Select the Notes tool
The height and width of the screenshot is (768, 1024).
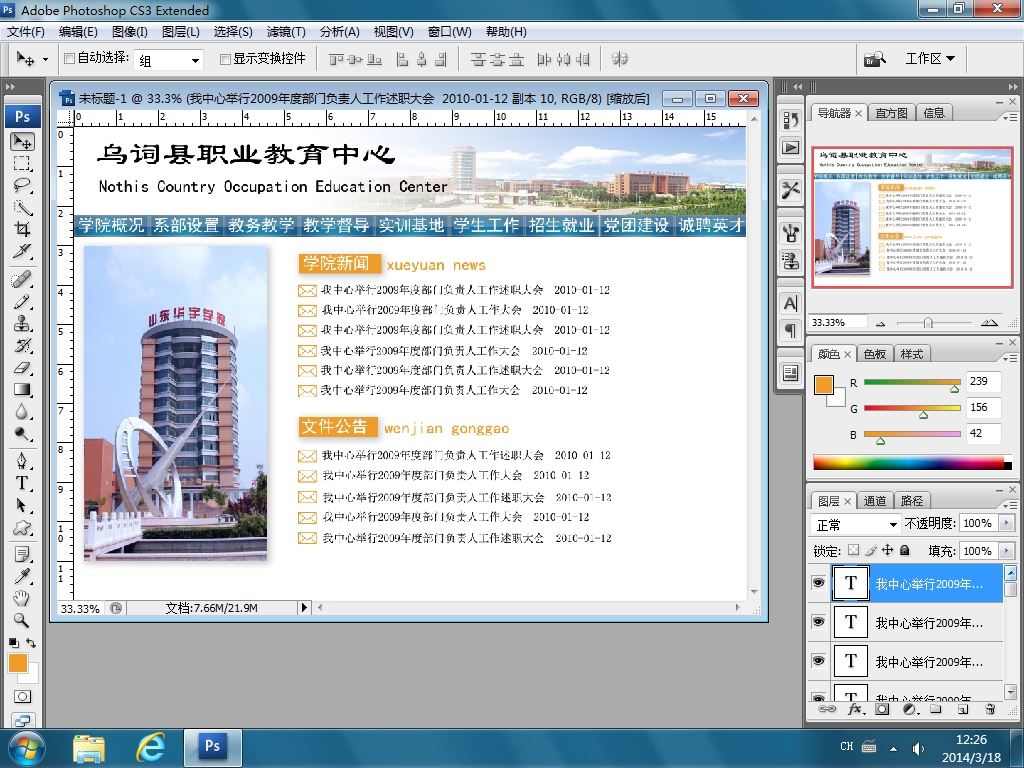click(22, 555)
